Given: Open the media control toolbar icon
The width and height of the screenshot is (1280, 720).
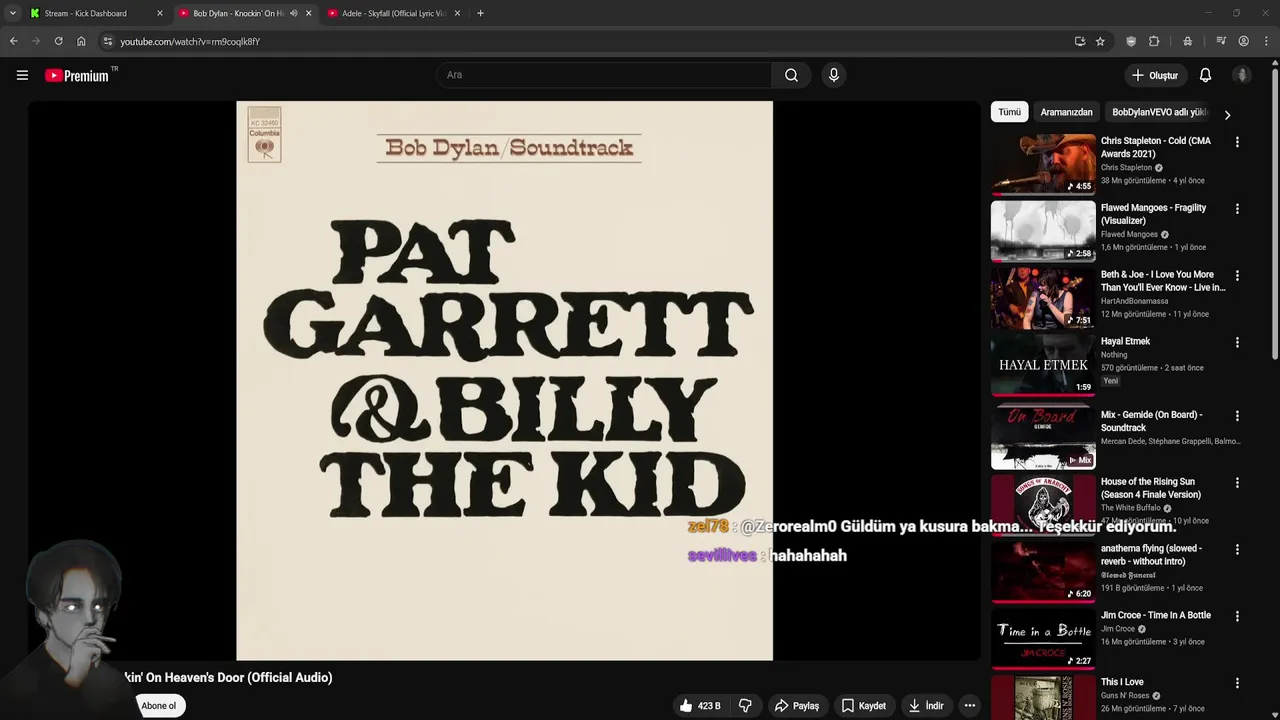Looking at the screenshot, I should pyautogui.click(x=1221, y=41).
